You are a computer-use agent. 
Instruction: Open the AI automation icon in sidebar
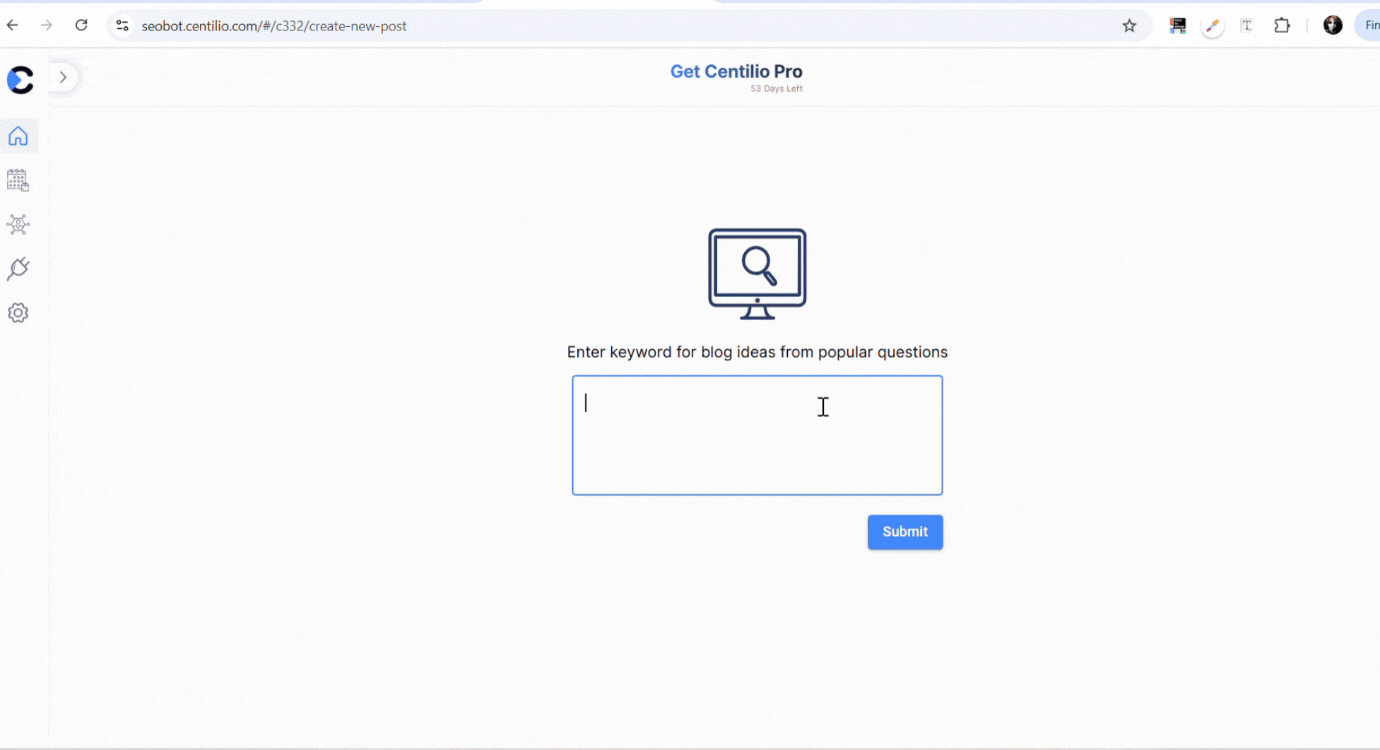[18, 224]
